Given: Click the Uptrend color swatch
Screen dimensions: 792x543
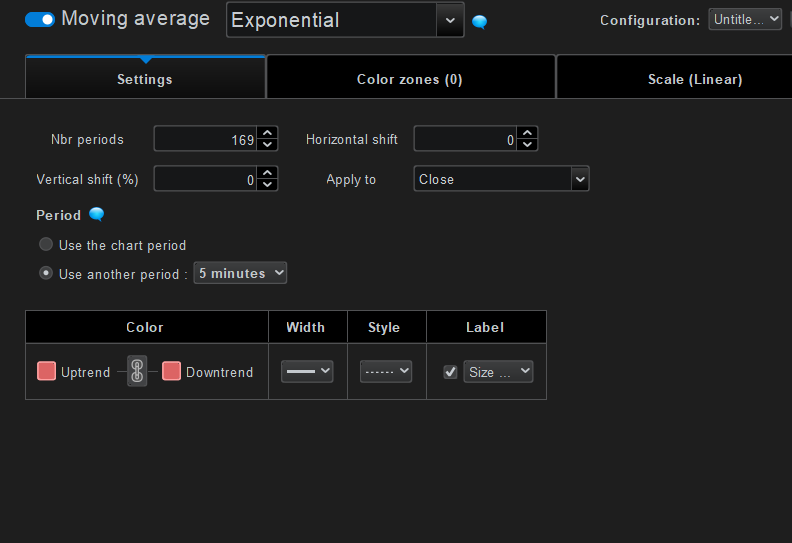Looking at the screenshot, I should tap(46, 371).
